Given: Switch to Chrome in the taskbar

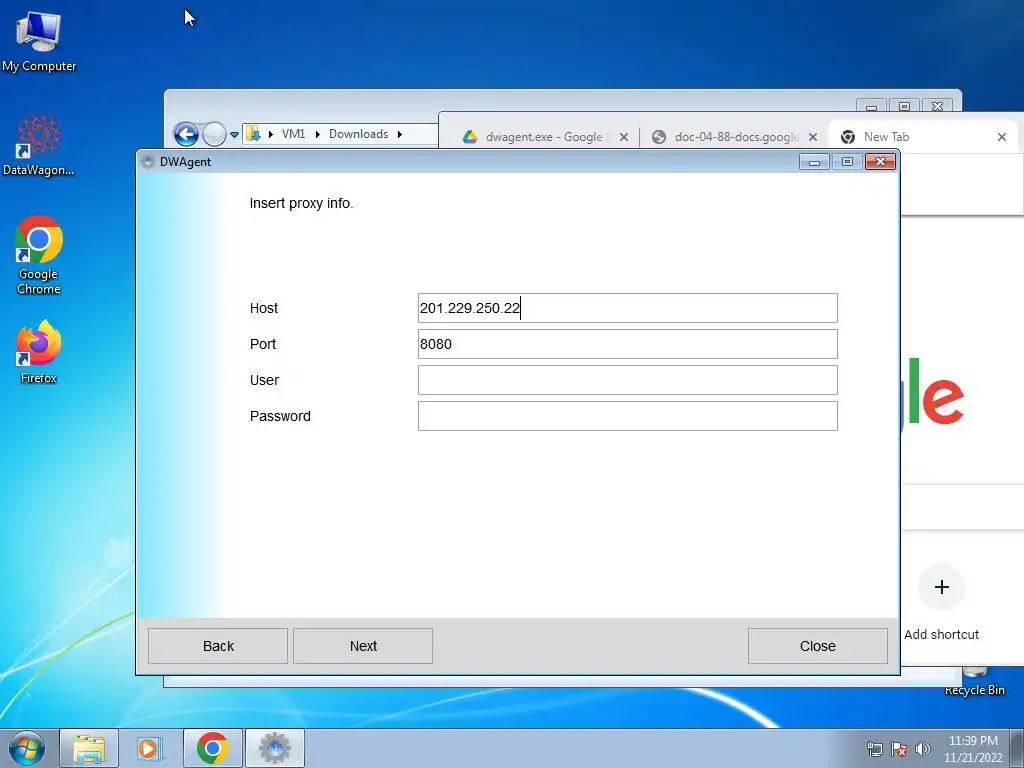Looking at the screenshot, I should (x=213, y=748).
